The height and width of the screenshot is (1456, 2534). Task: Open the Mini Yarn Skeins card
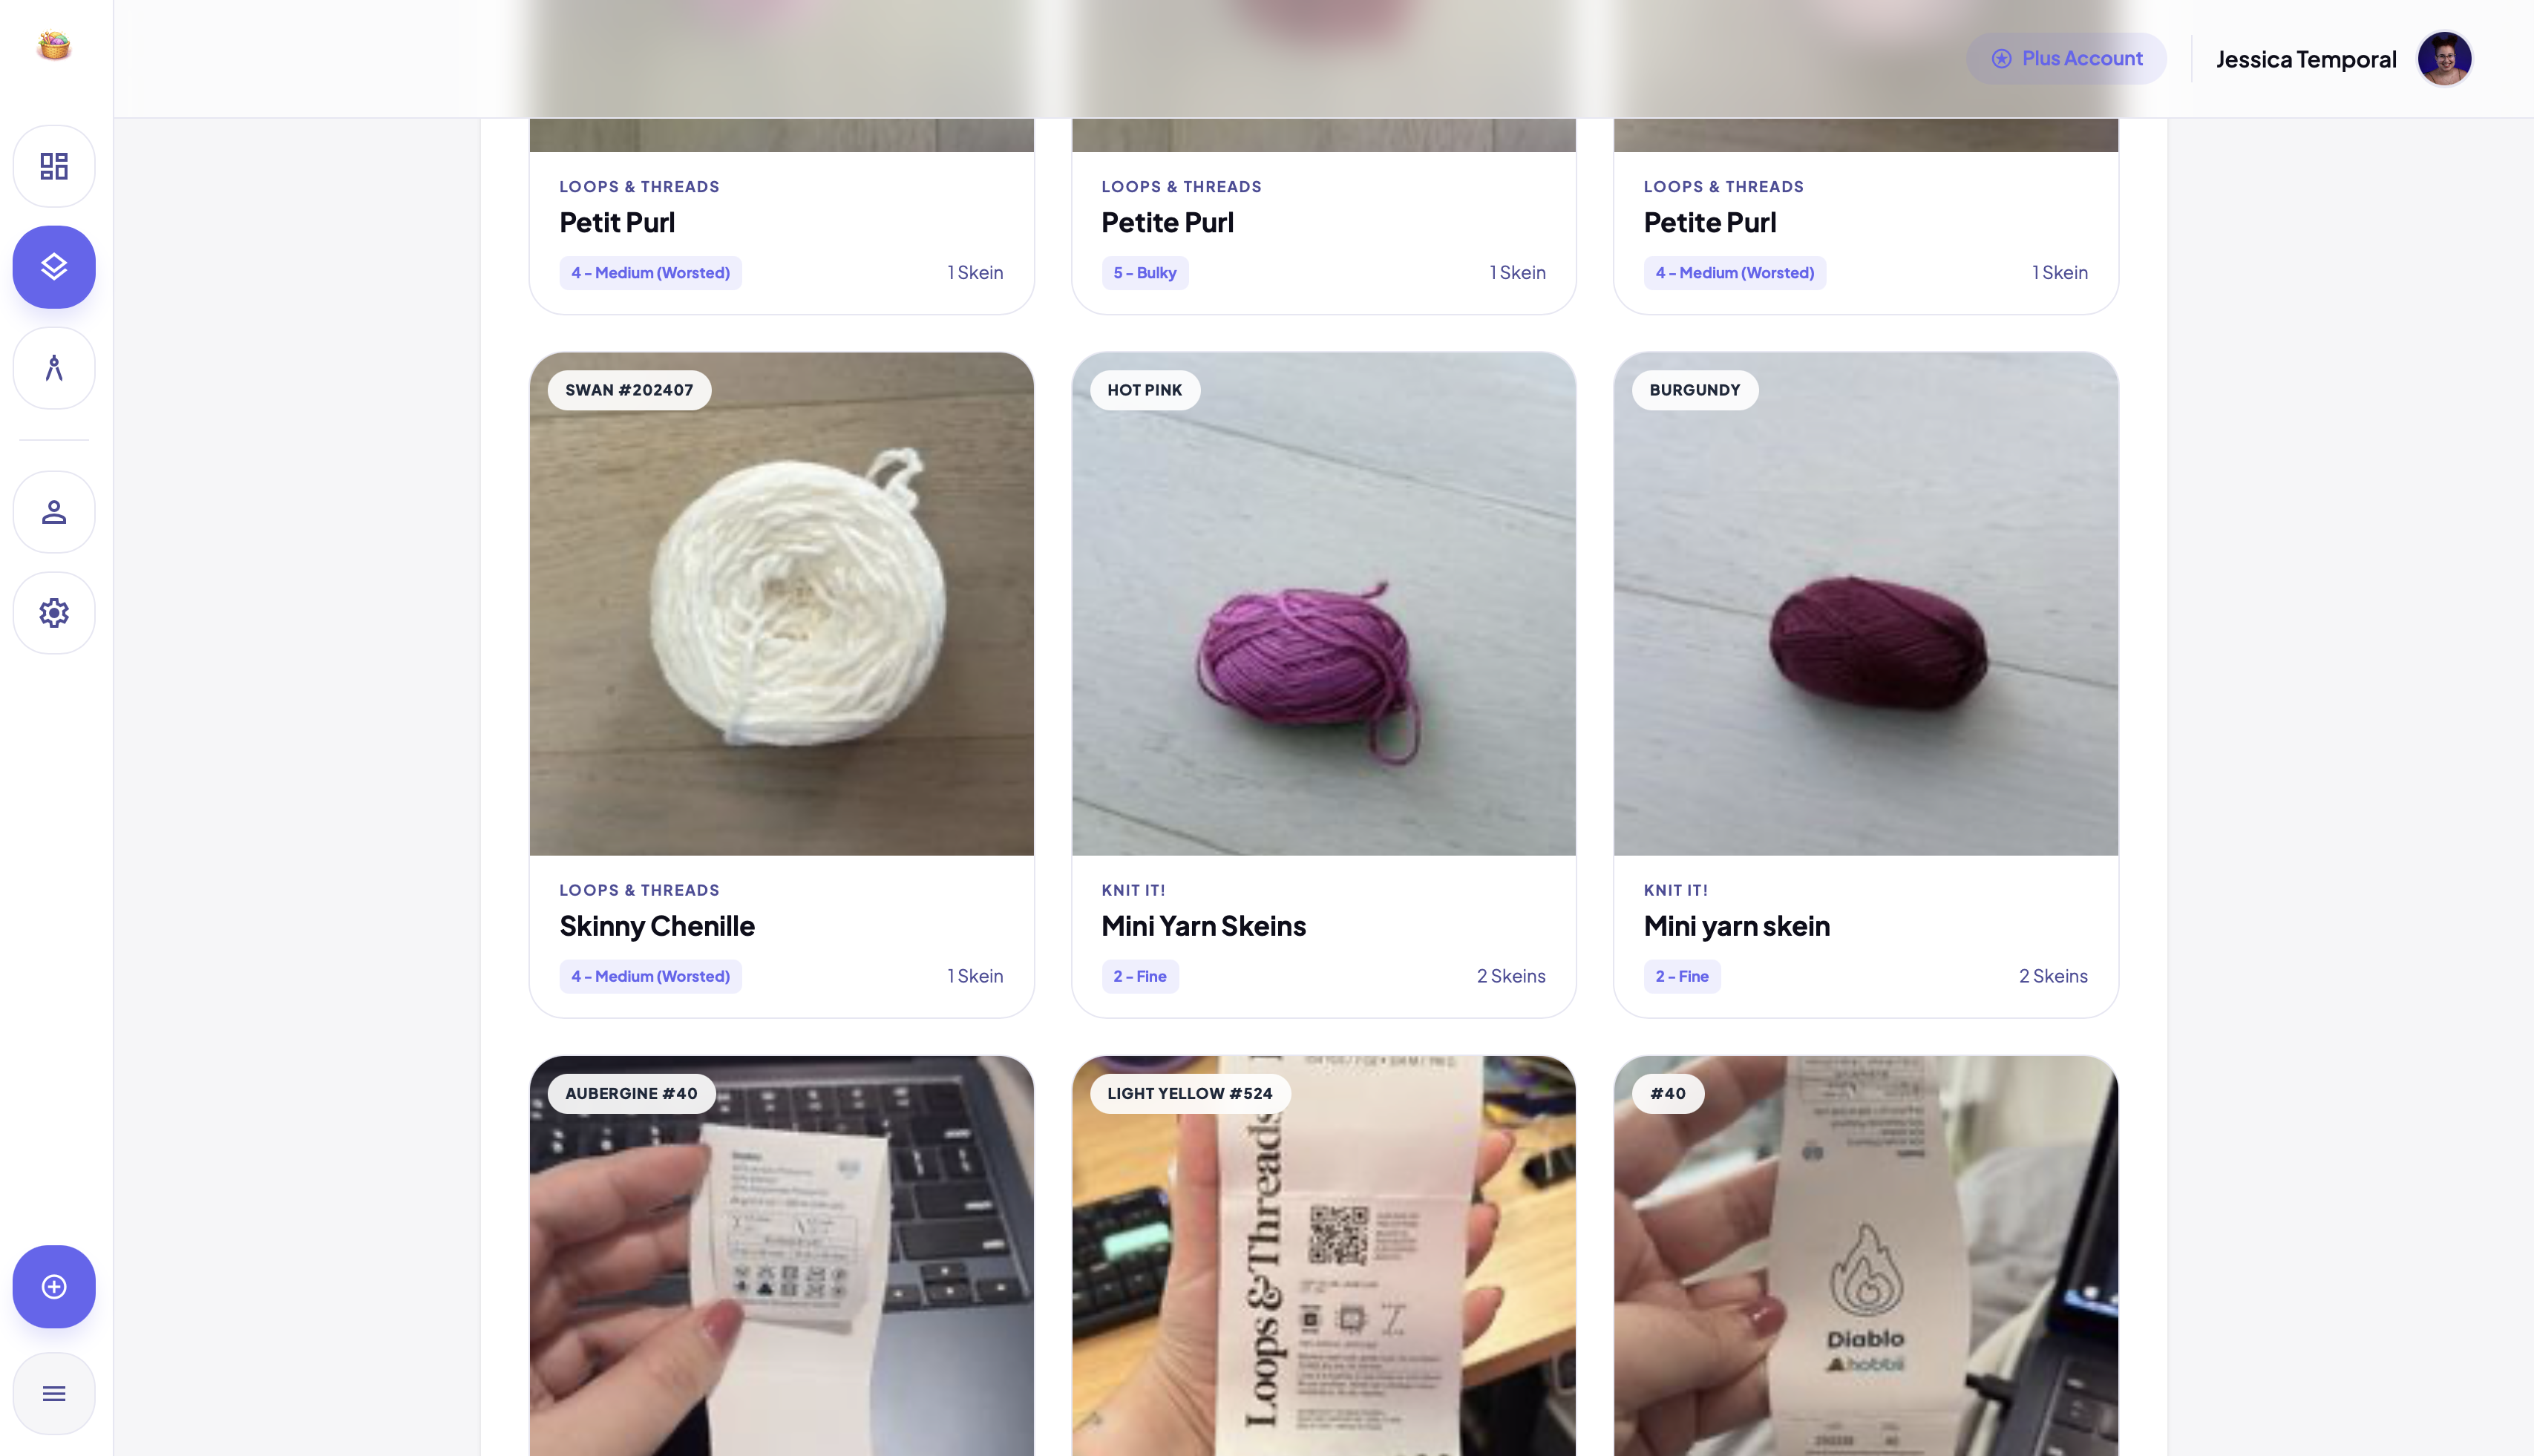tap(1204, 926)
